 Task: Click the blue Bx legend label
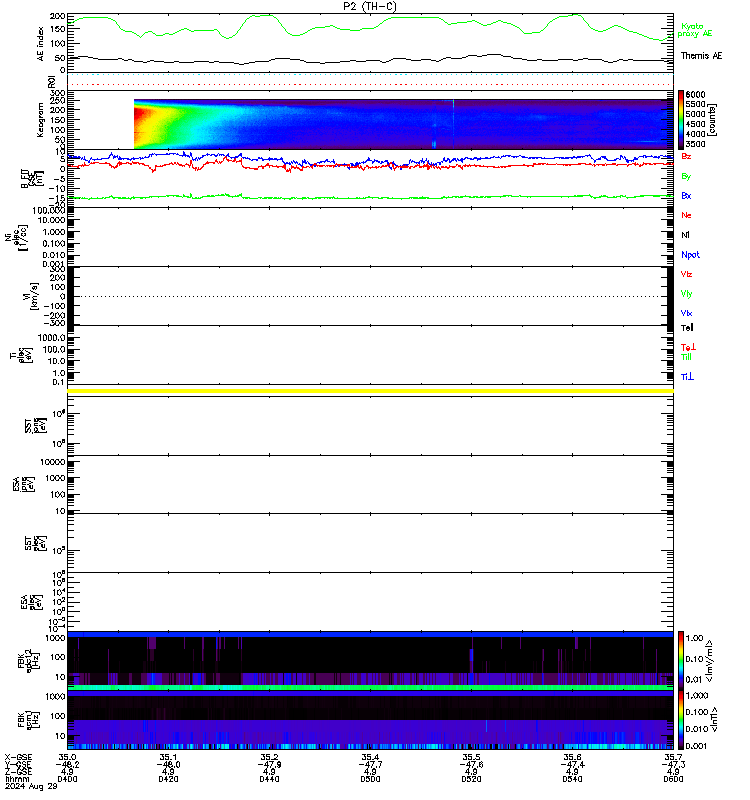(686, 195)
